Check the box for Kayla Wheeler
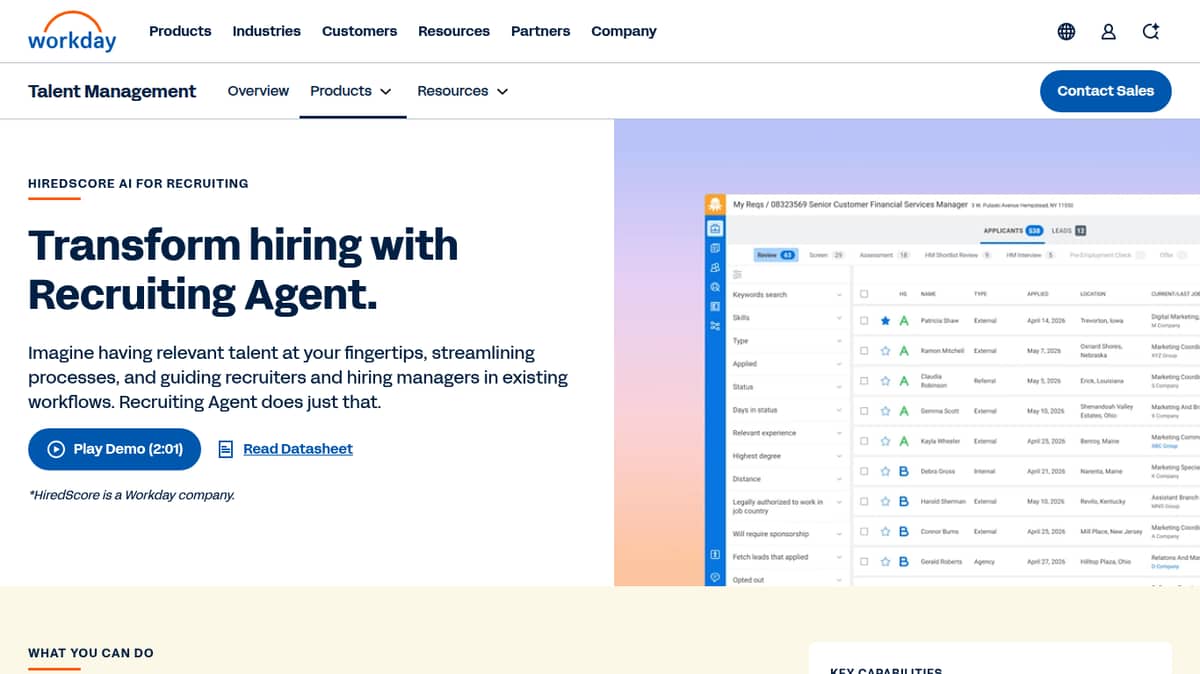 click(864, 441)
